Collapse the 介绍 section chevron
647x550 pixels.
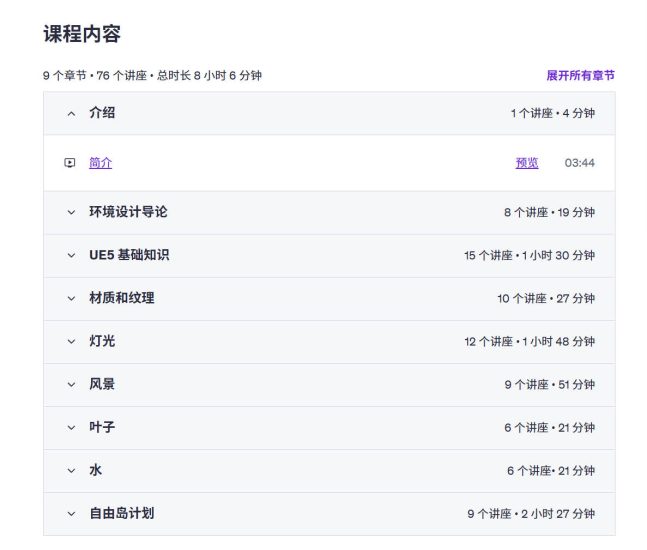(x=71, y=113)
